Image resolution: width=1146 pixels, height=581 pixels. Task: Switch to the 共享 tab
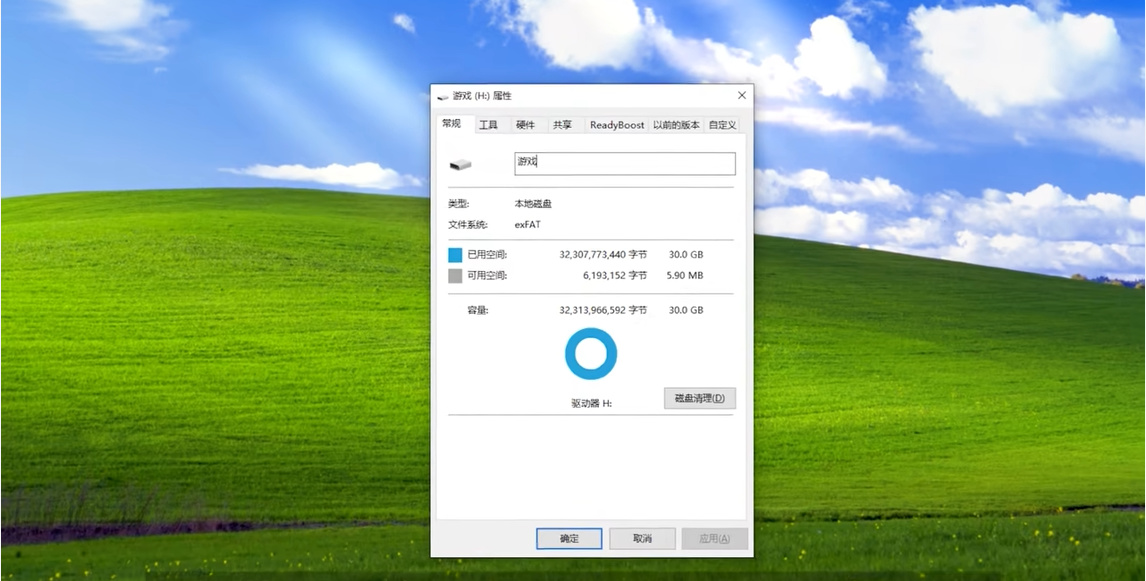pyautogui.click(x=562, y=125)
